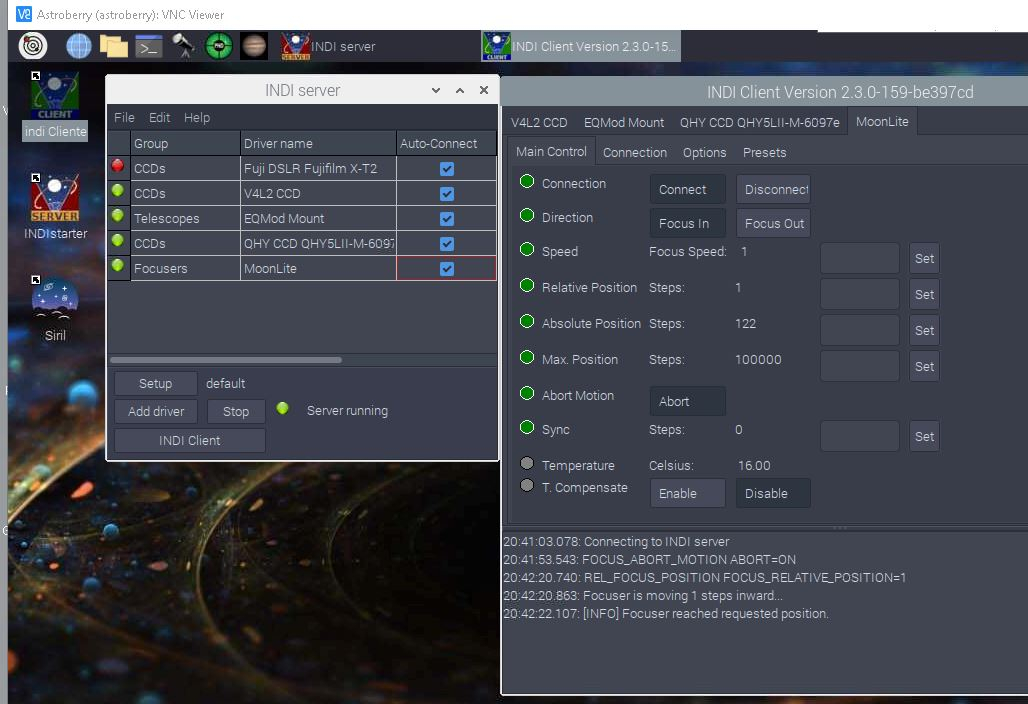This screenshot has width=1028, height=704.
Task: Click the Add driver button
Action: pyautogui.click(x=156, y=412)
